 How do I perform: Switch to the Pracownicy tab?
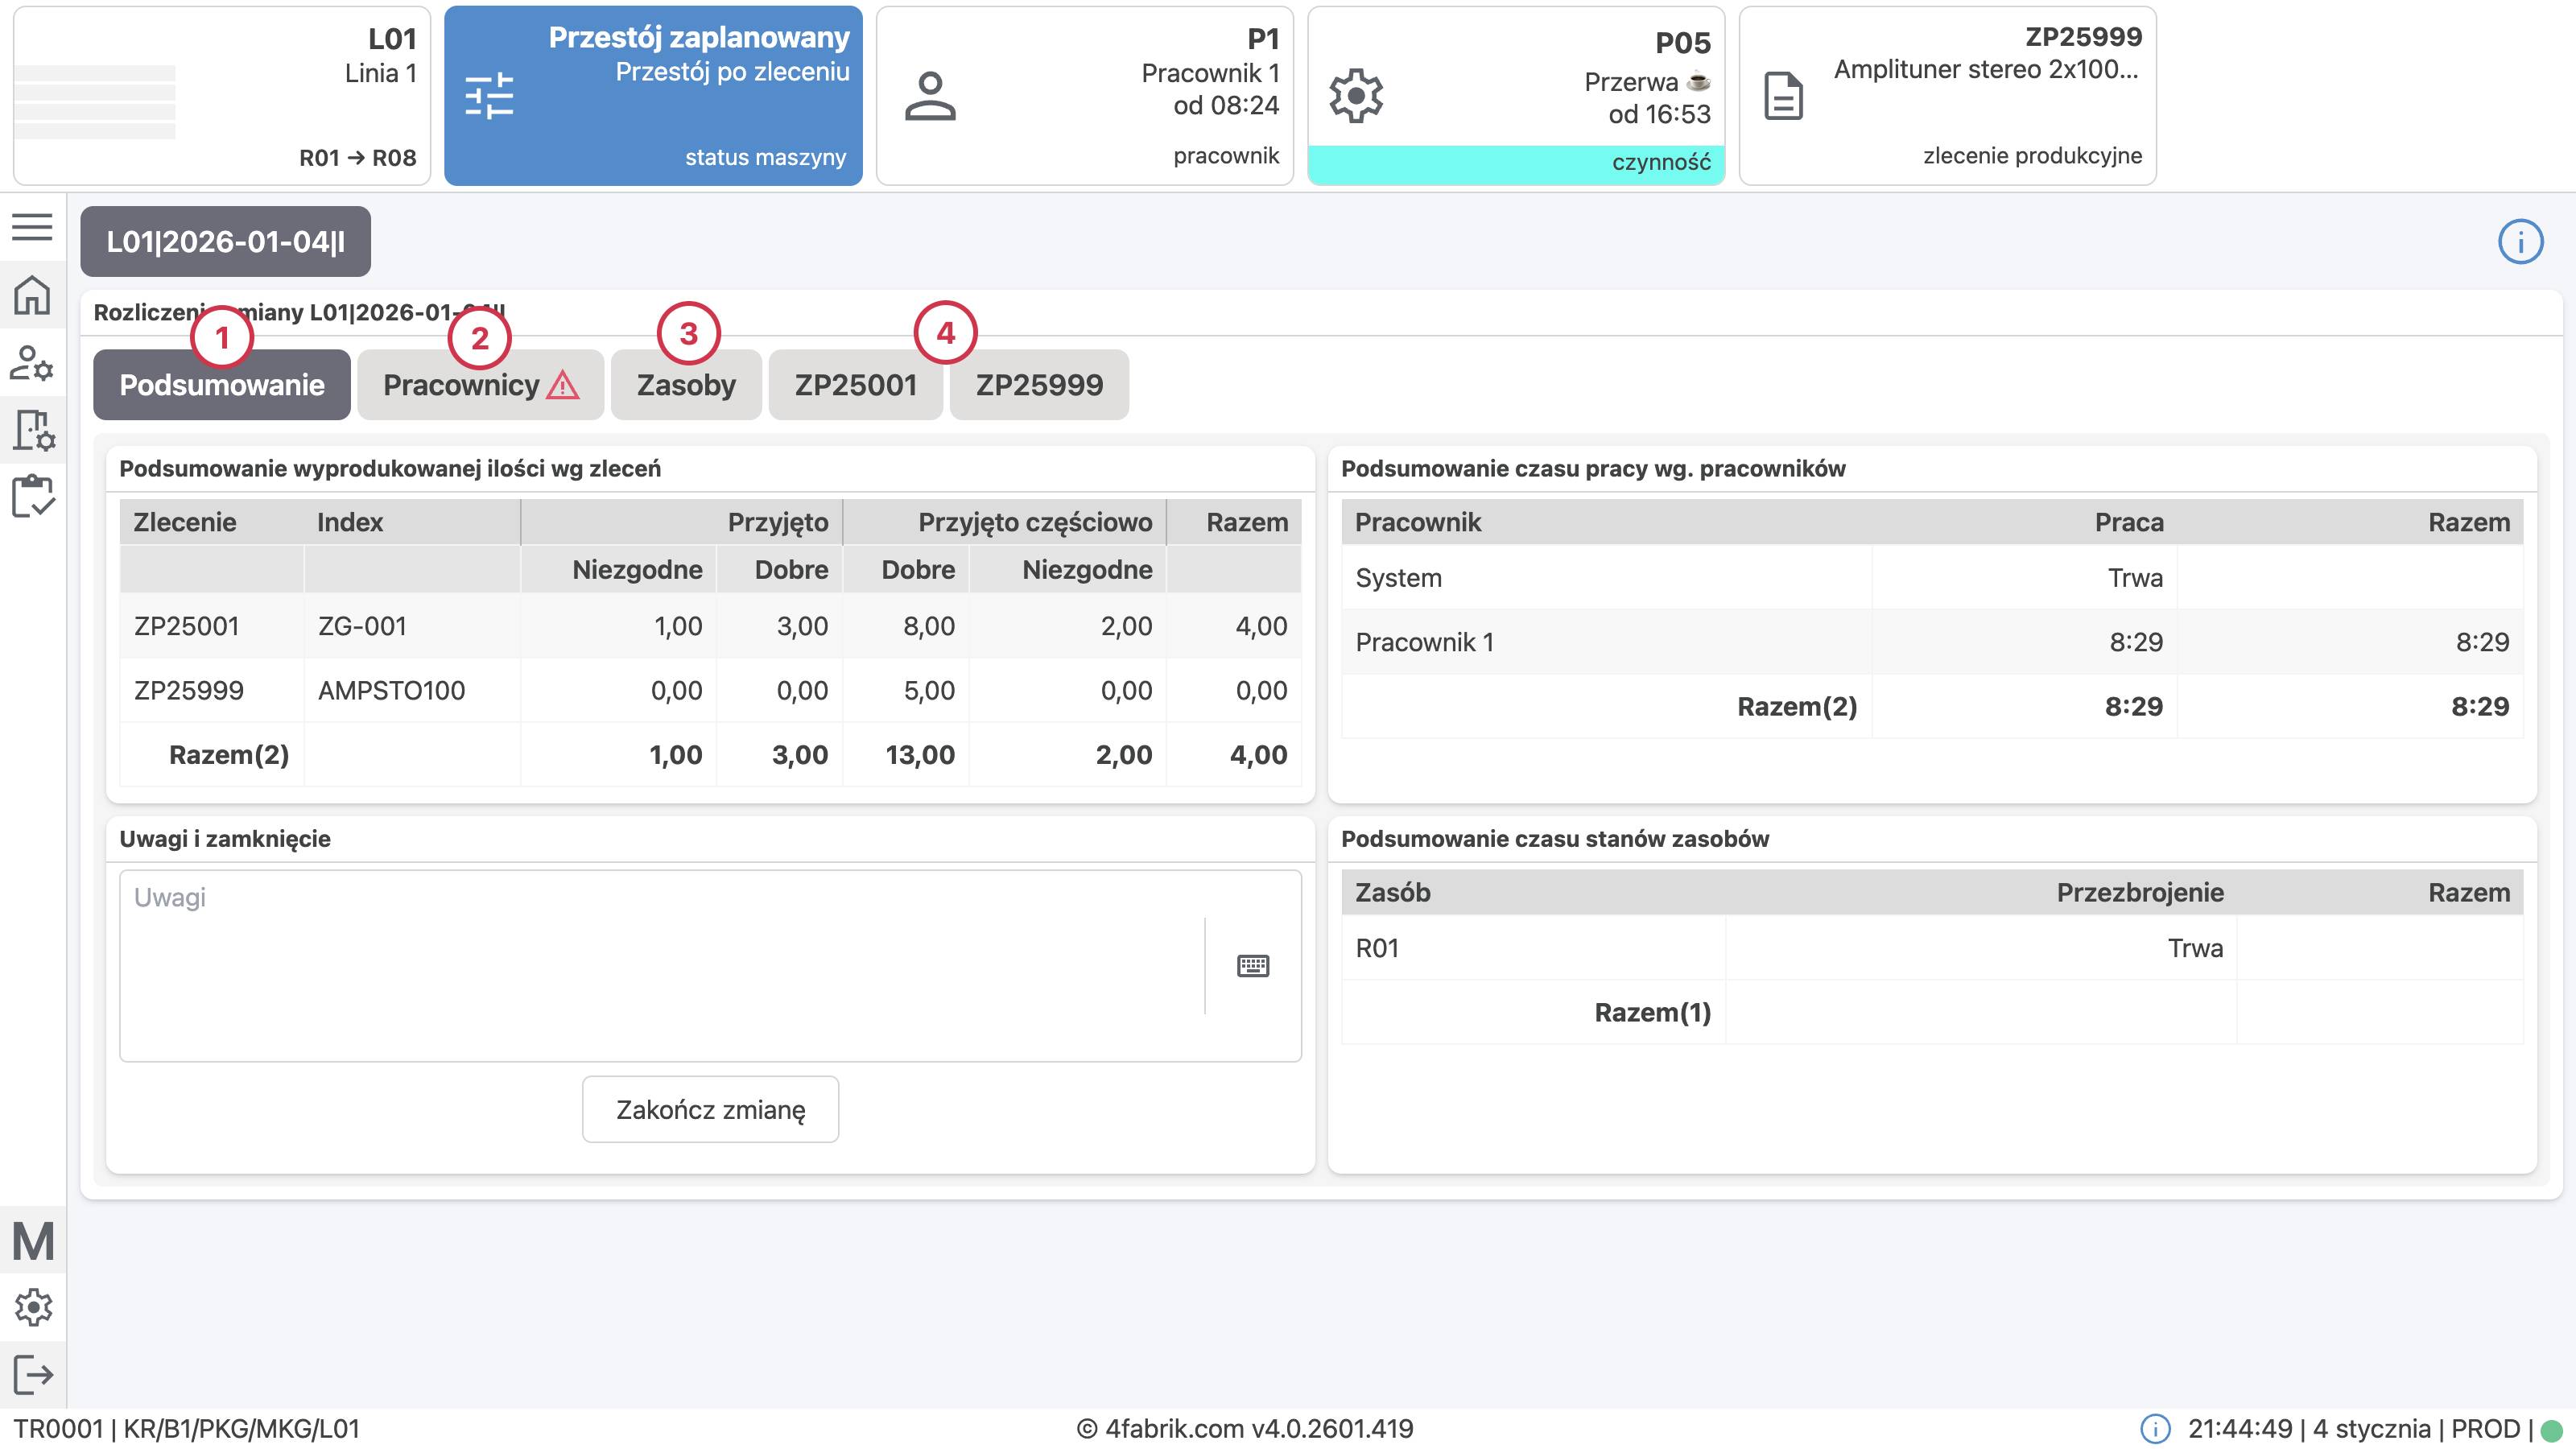click(480, 385)
